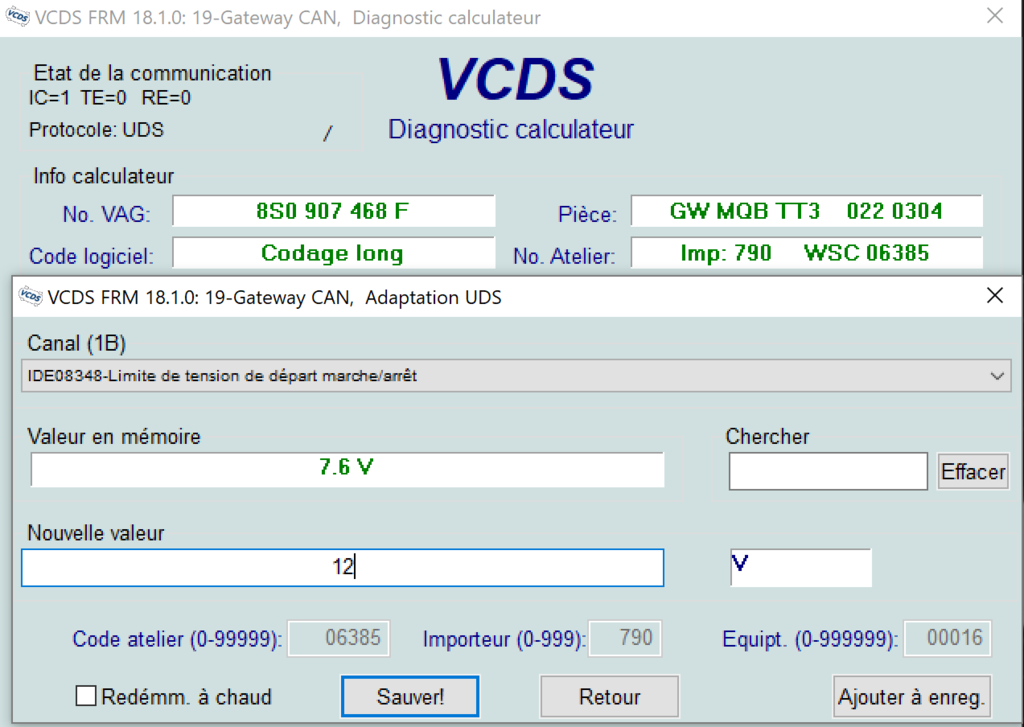Click the No. VAG field 8S0 907 468 F
The height and width of the screenshot is (727, 1024).
coord(333,212)
